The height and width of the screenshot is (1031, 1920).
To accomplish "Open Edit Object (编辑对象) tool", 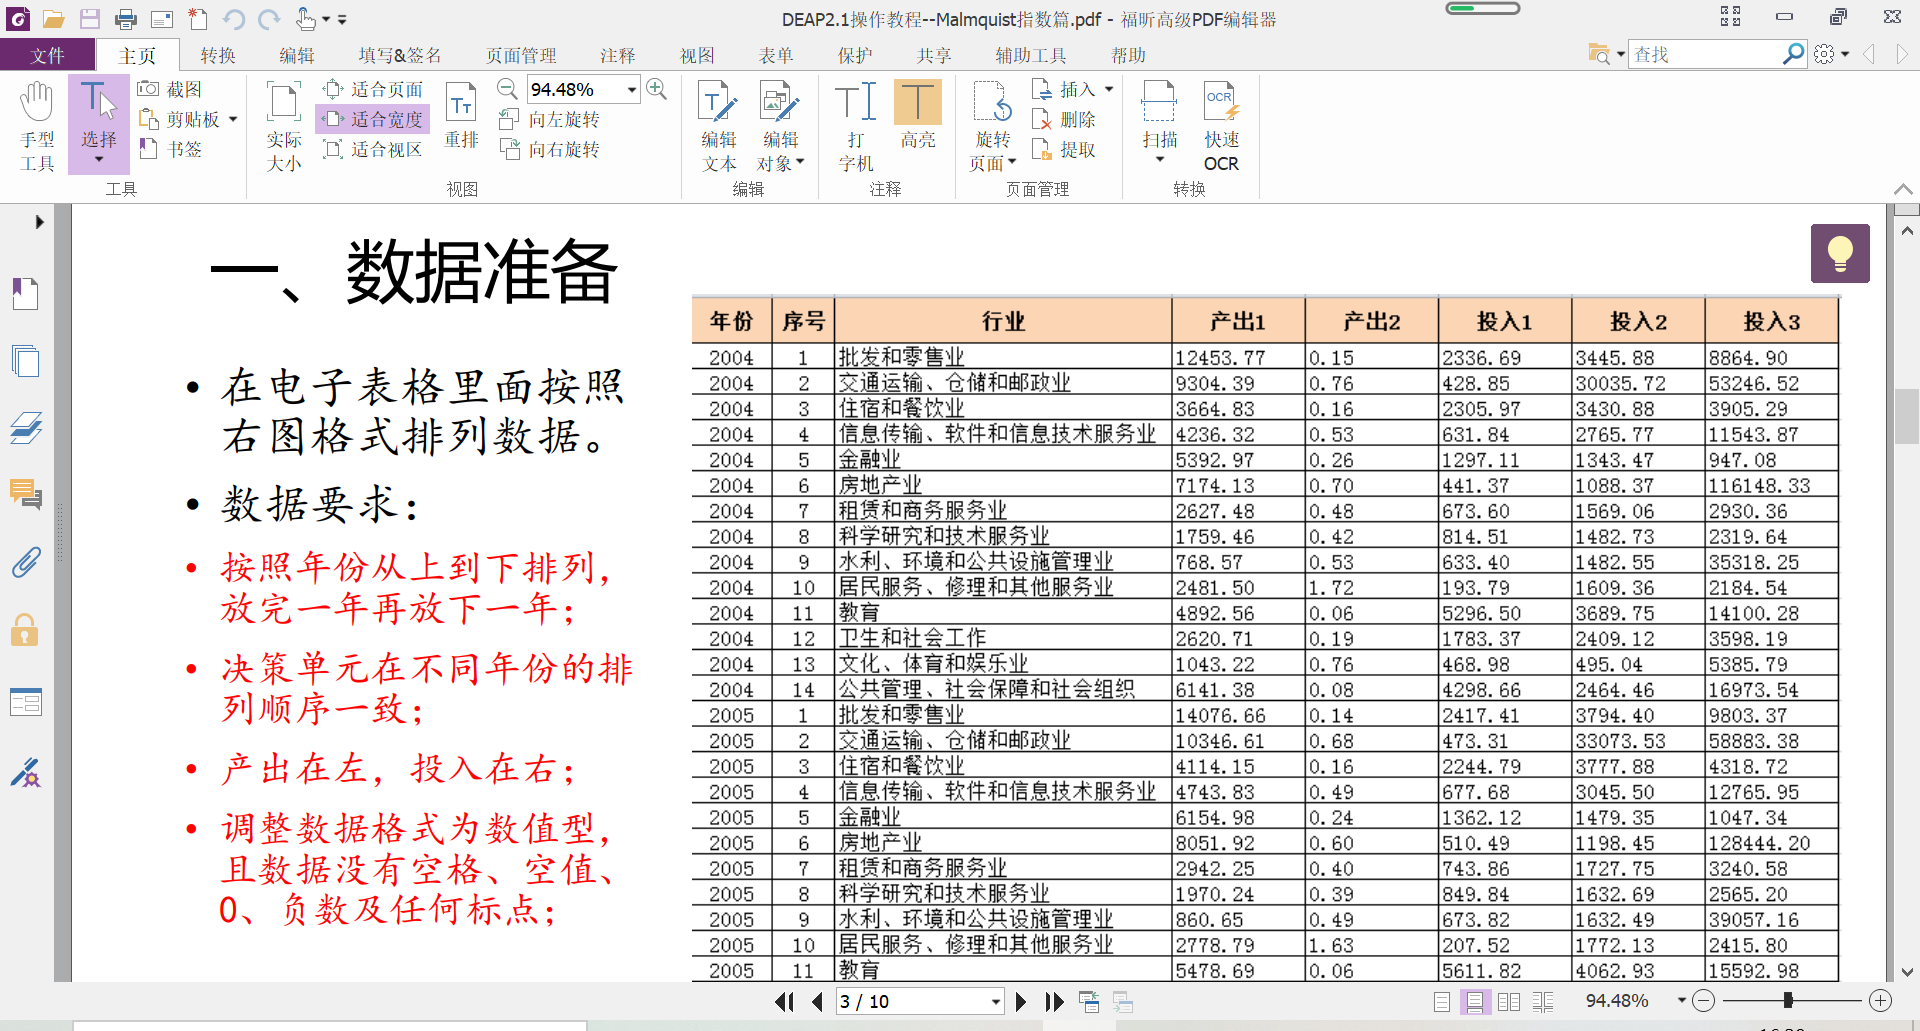I will [x=780, y=126].
